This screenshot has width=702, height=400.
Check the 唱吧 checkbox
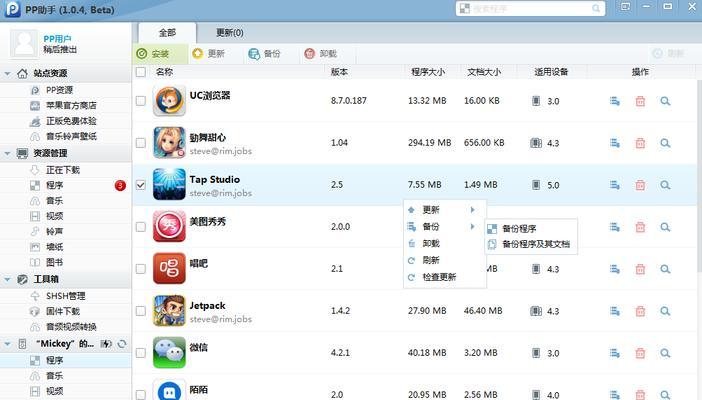[141, 269]
